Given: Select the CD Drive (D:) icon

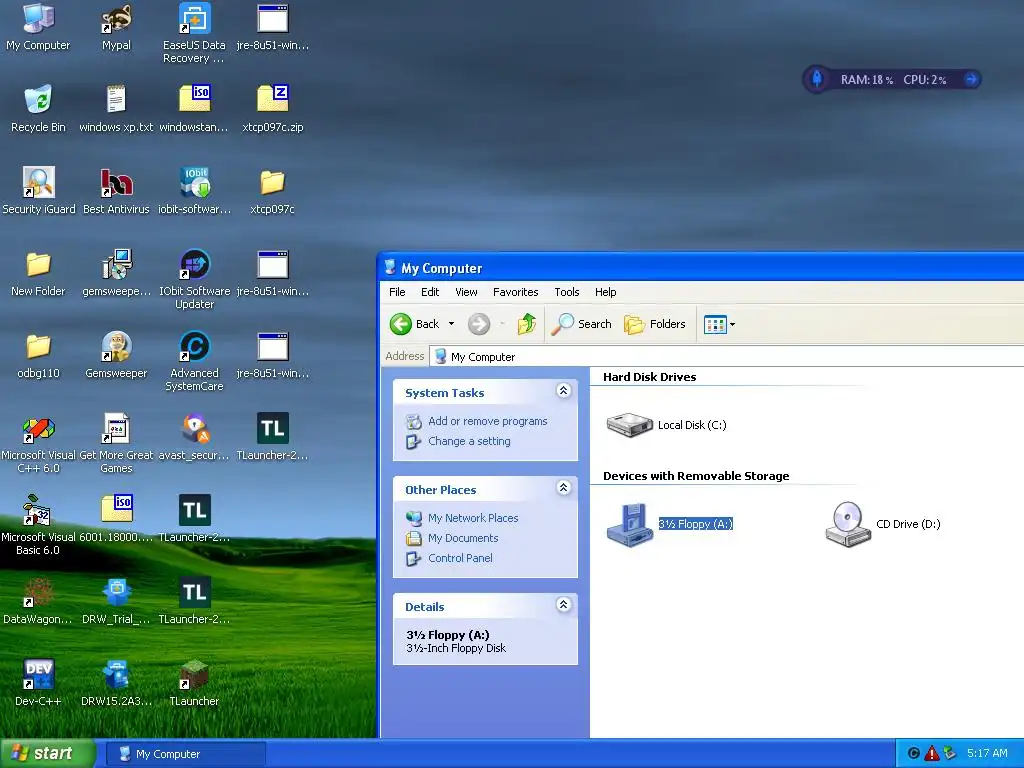Looking at the screenshot, I should coord(848,524).
